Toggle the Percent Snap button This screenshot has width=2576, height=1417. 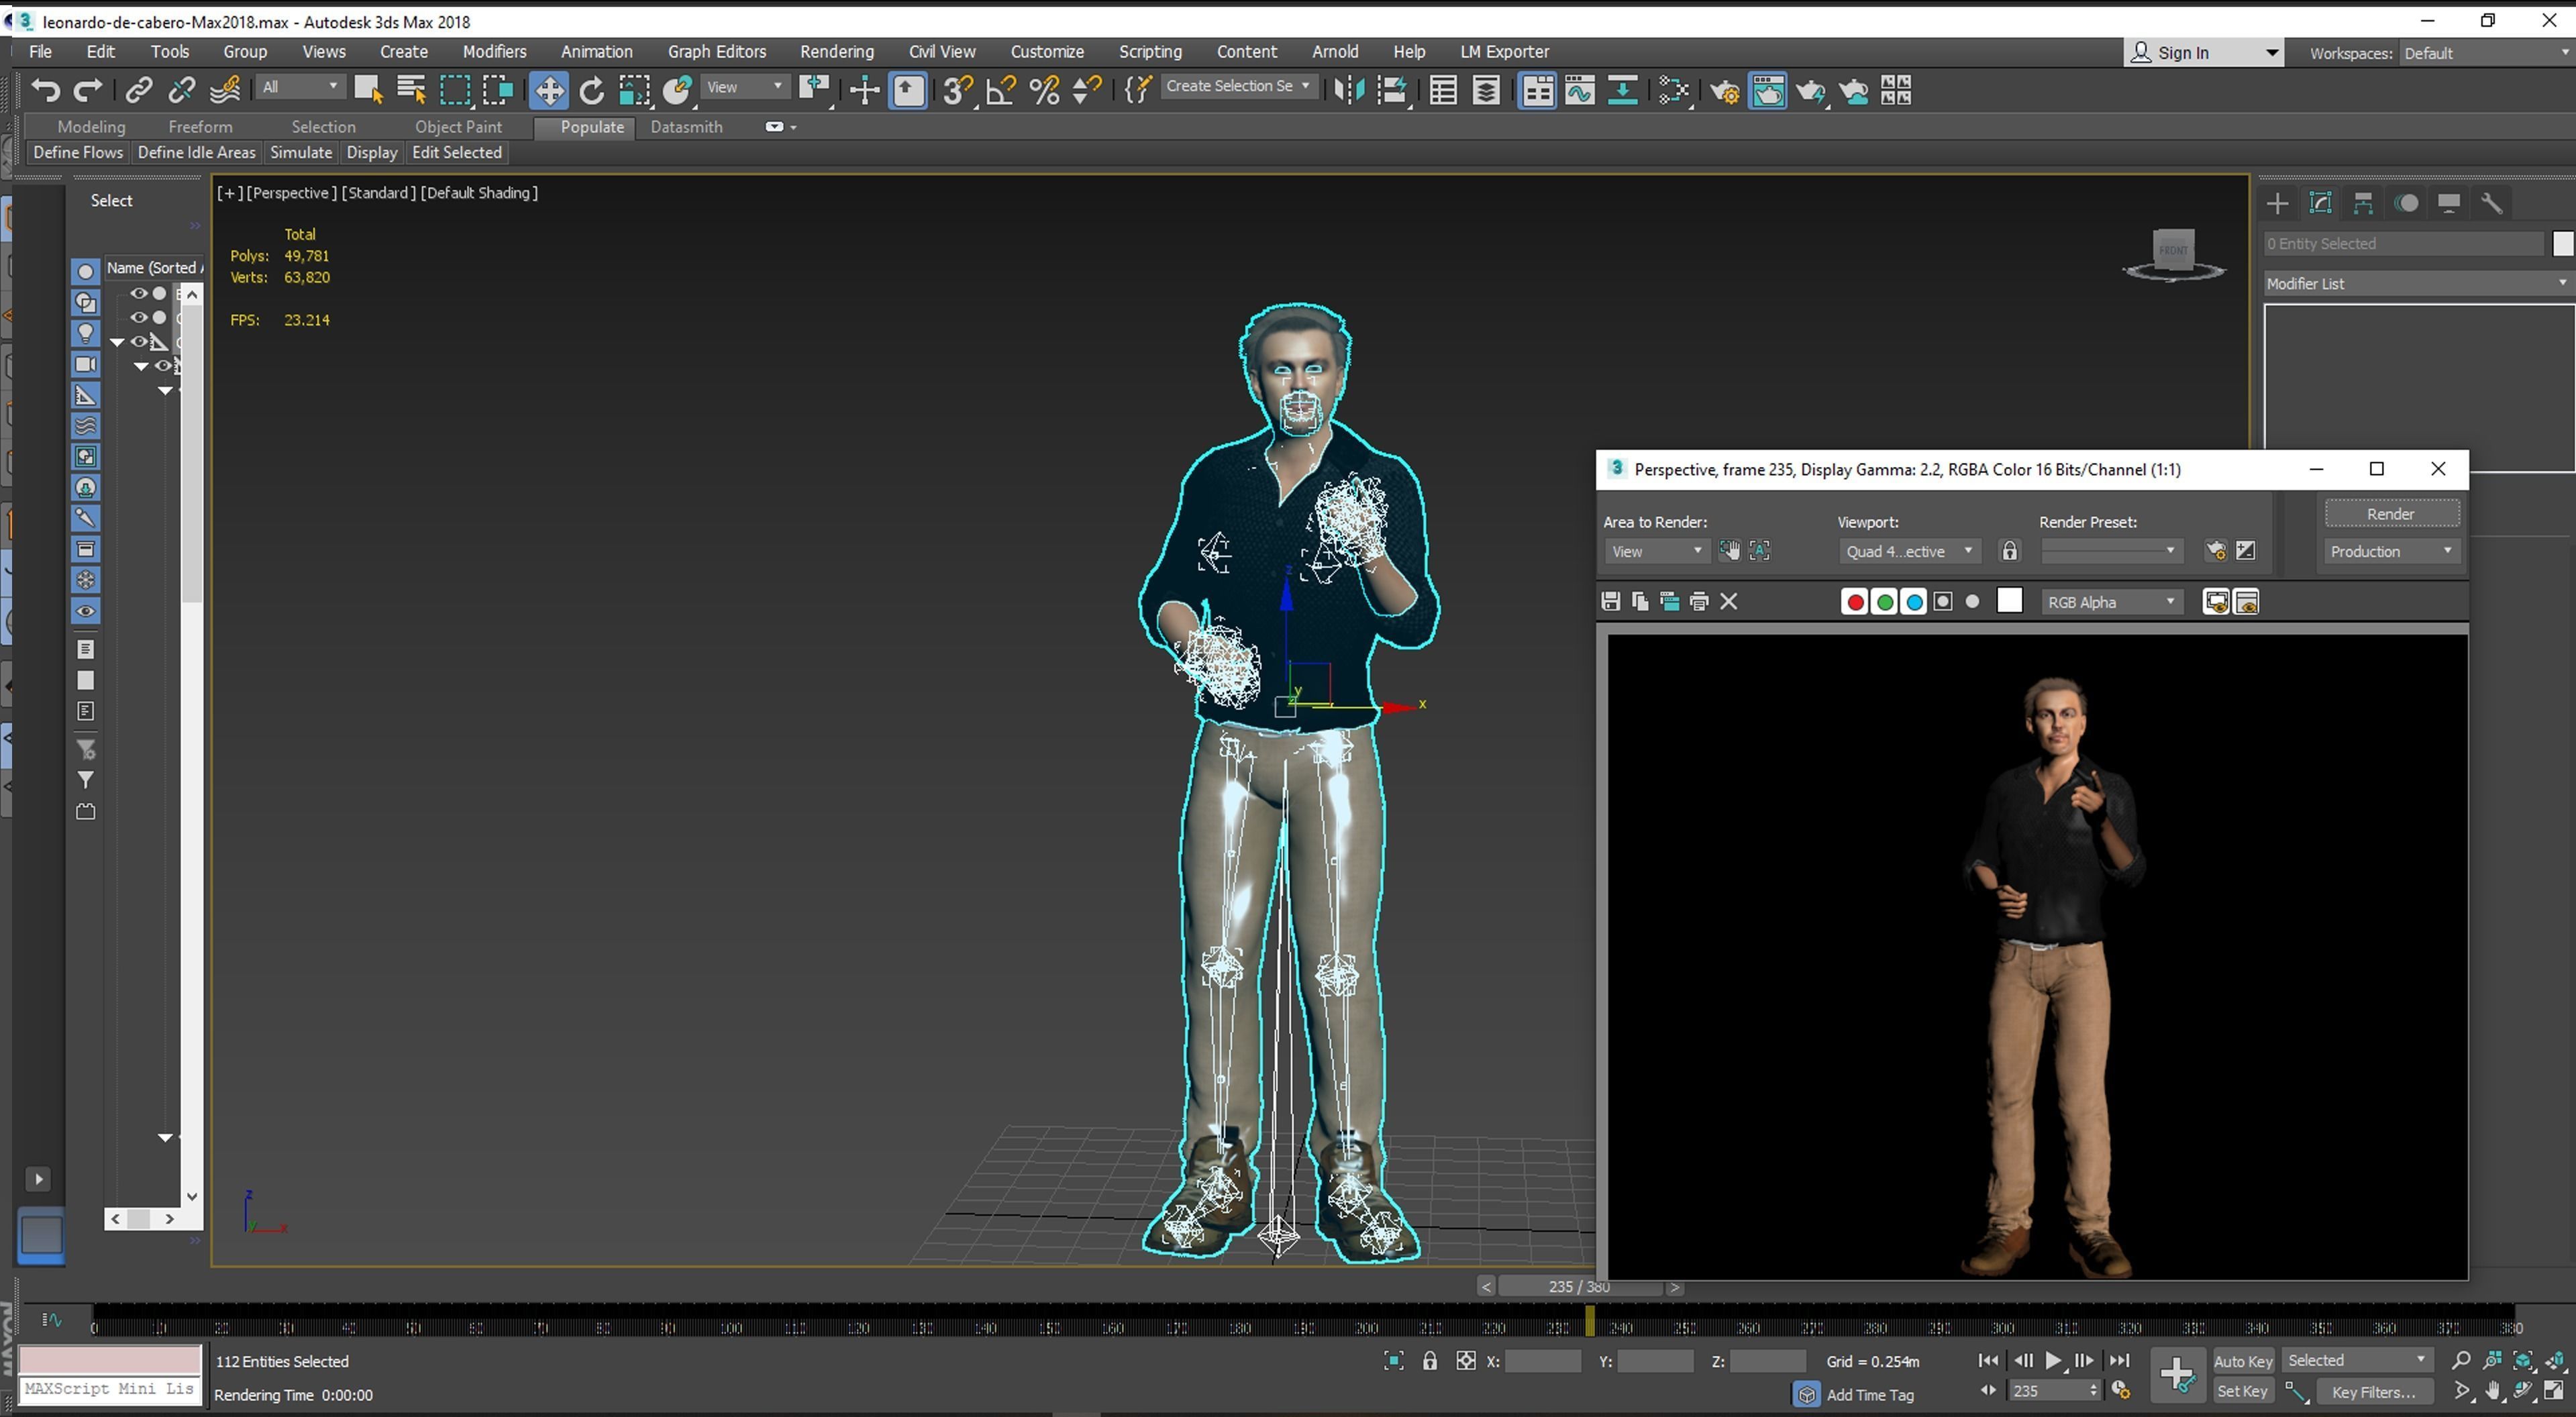click(1044, 90)
